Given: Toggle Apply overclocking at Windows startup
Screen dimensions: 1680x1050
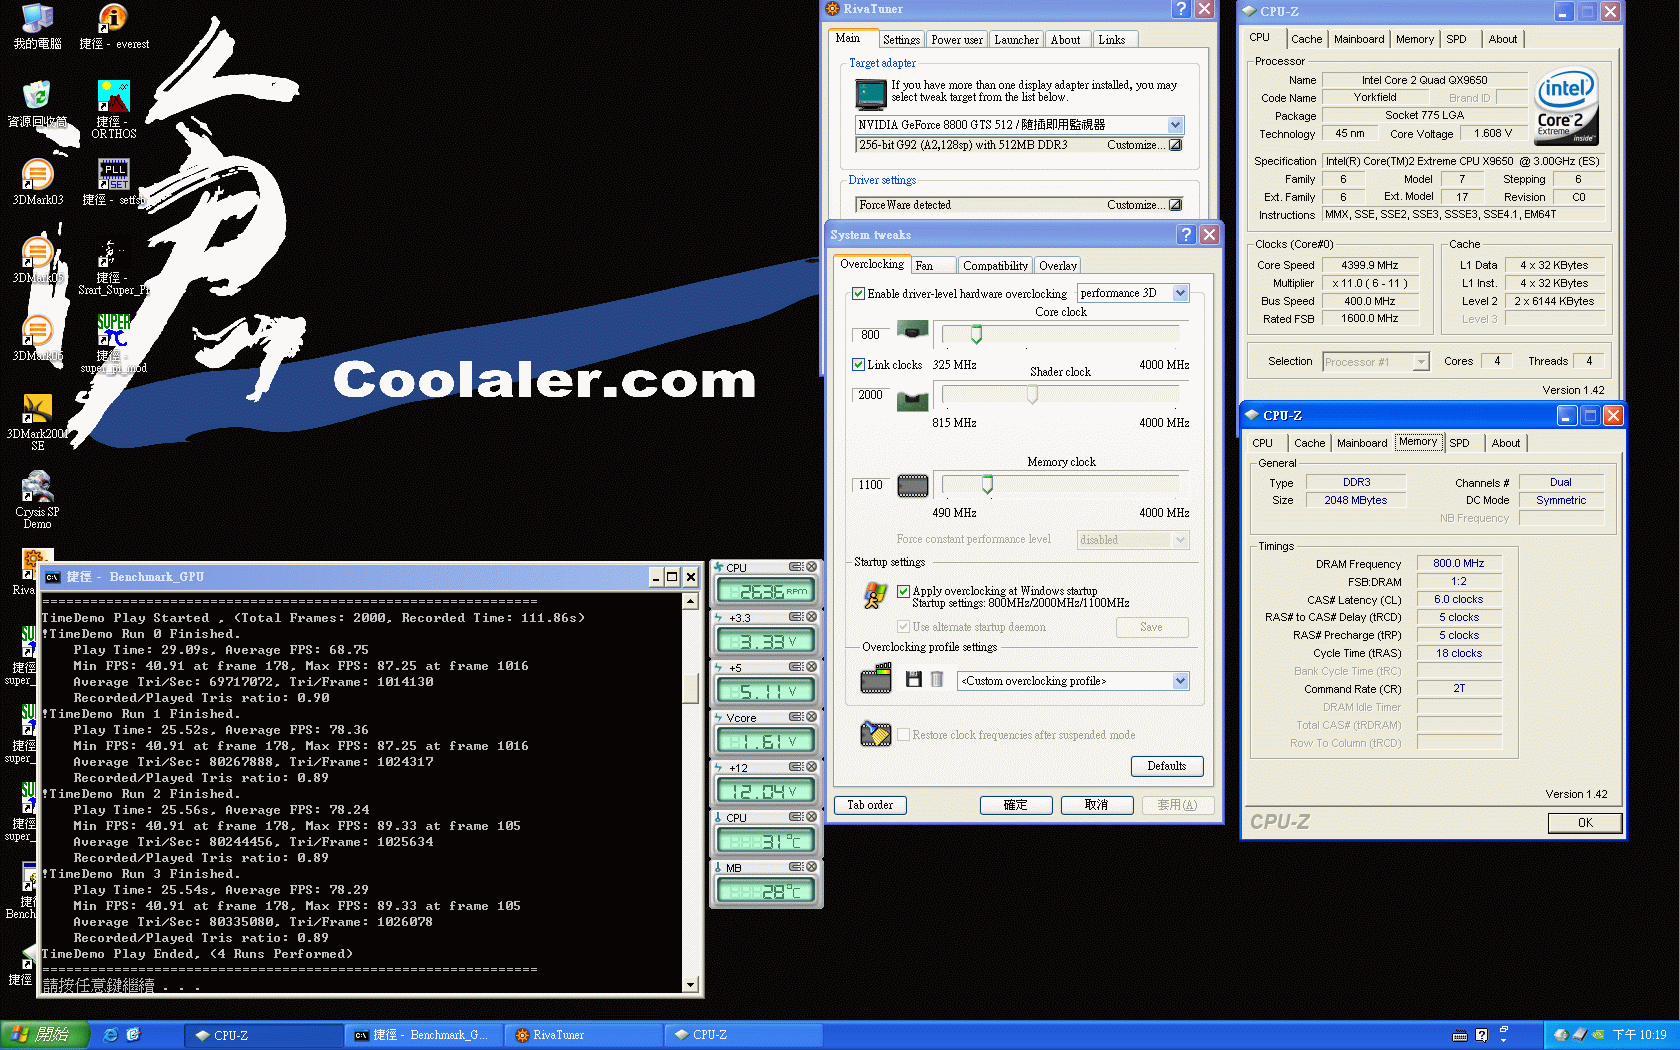Looking at the screenshot, I should tap(903, 591).
